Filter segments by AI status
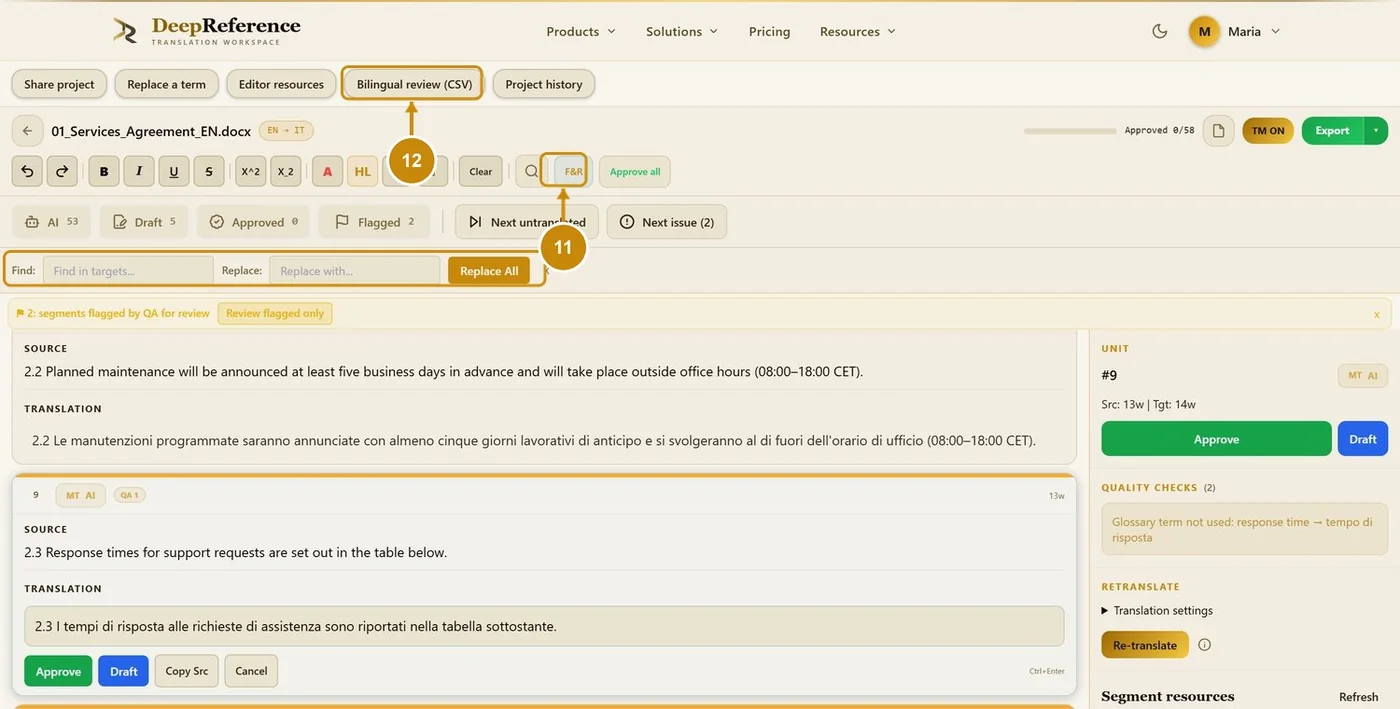1400x709 pixels. coord(52,222)
